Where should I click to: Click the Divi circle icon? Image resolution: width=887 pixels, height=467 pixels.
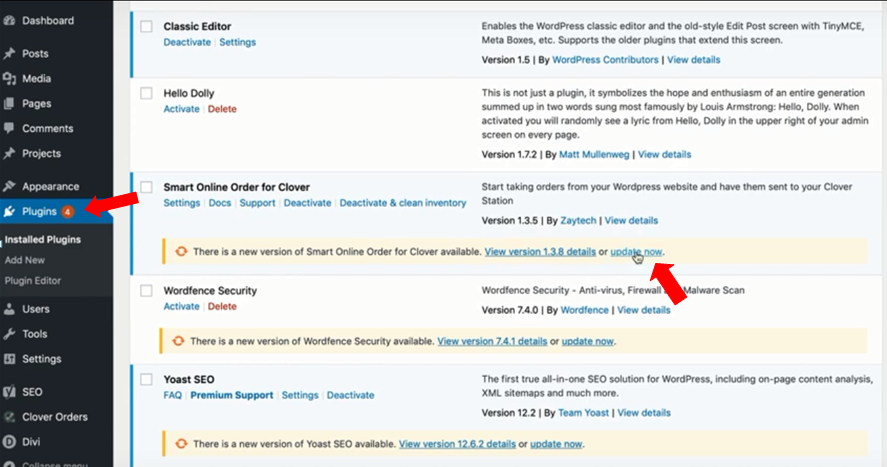click(x=9, y=442)
